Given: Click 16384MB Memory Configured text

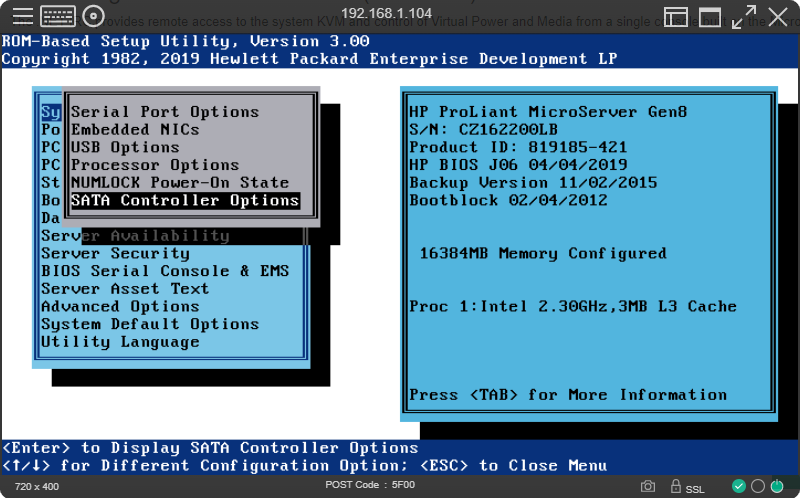Looking at the screenshot, I should [x=543, y=254].
